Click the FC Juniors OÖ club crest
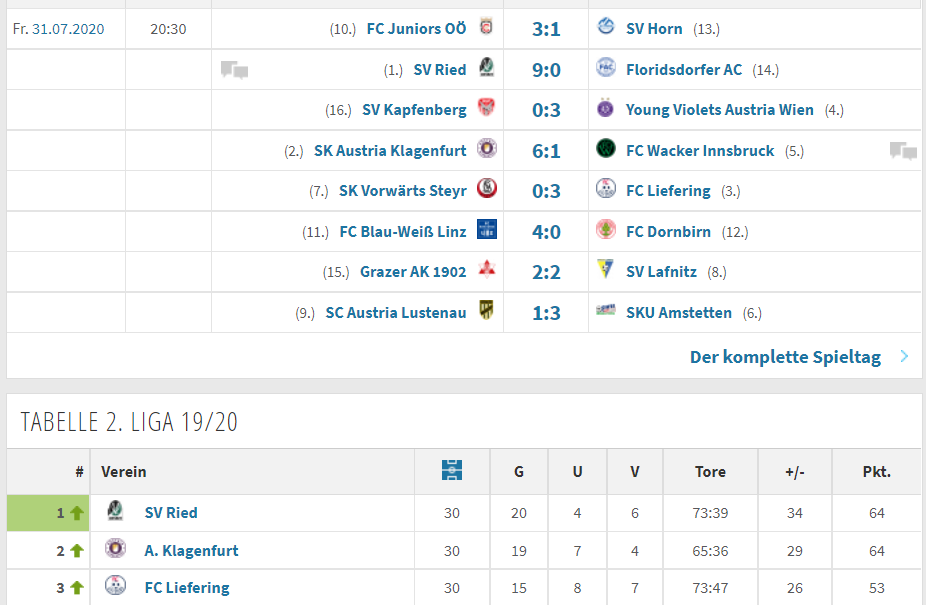The width and height of the screenshot is (926, 605). tap(487, 27)
